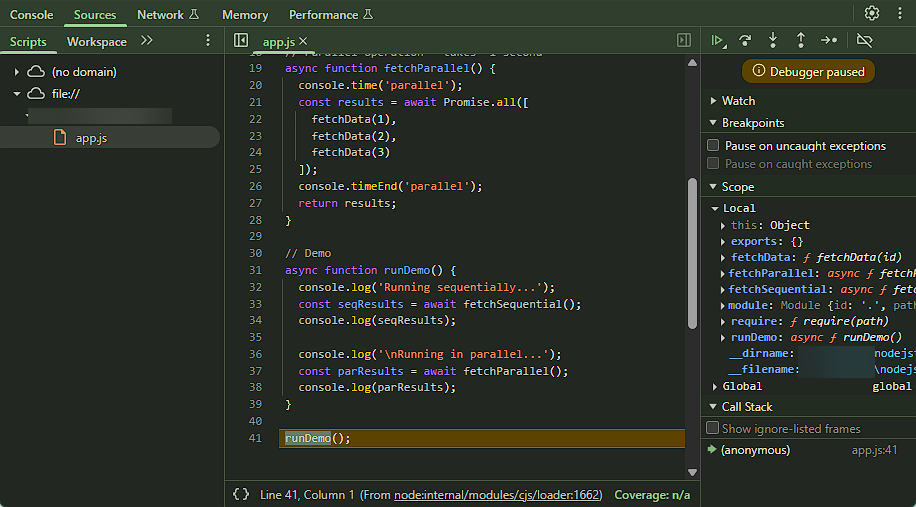Open the Workspace tab in navigator
Screen dimensions: 916x507
click(97, 41)
